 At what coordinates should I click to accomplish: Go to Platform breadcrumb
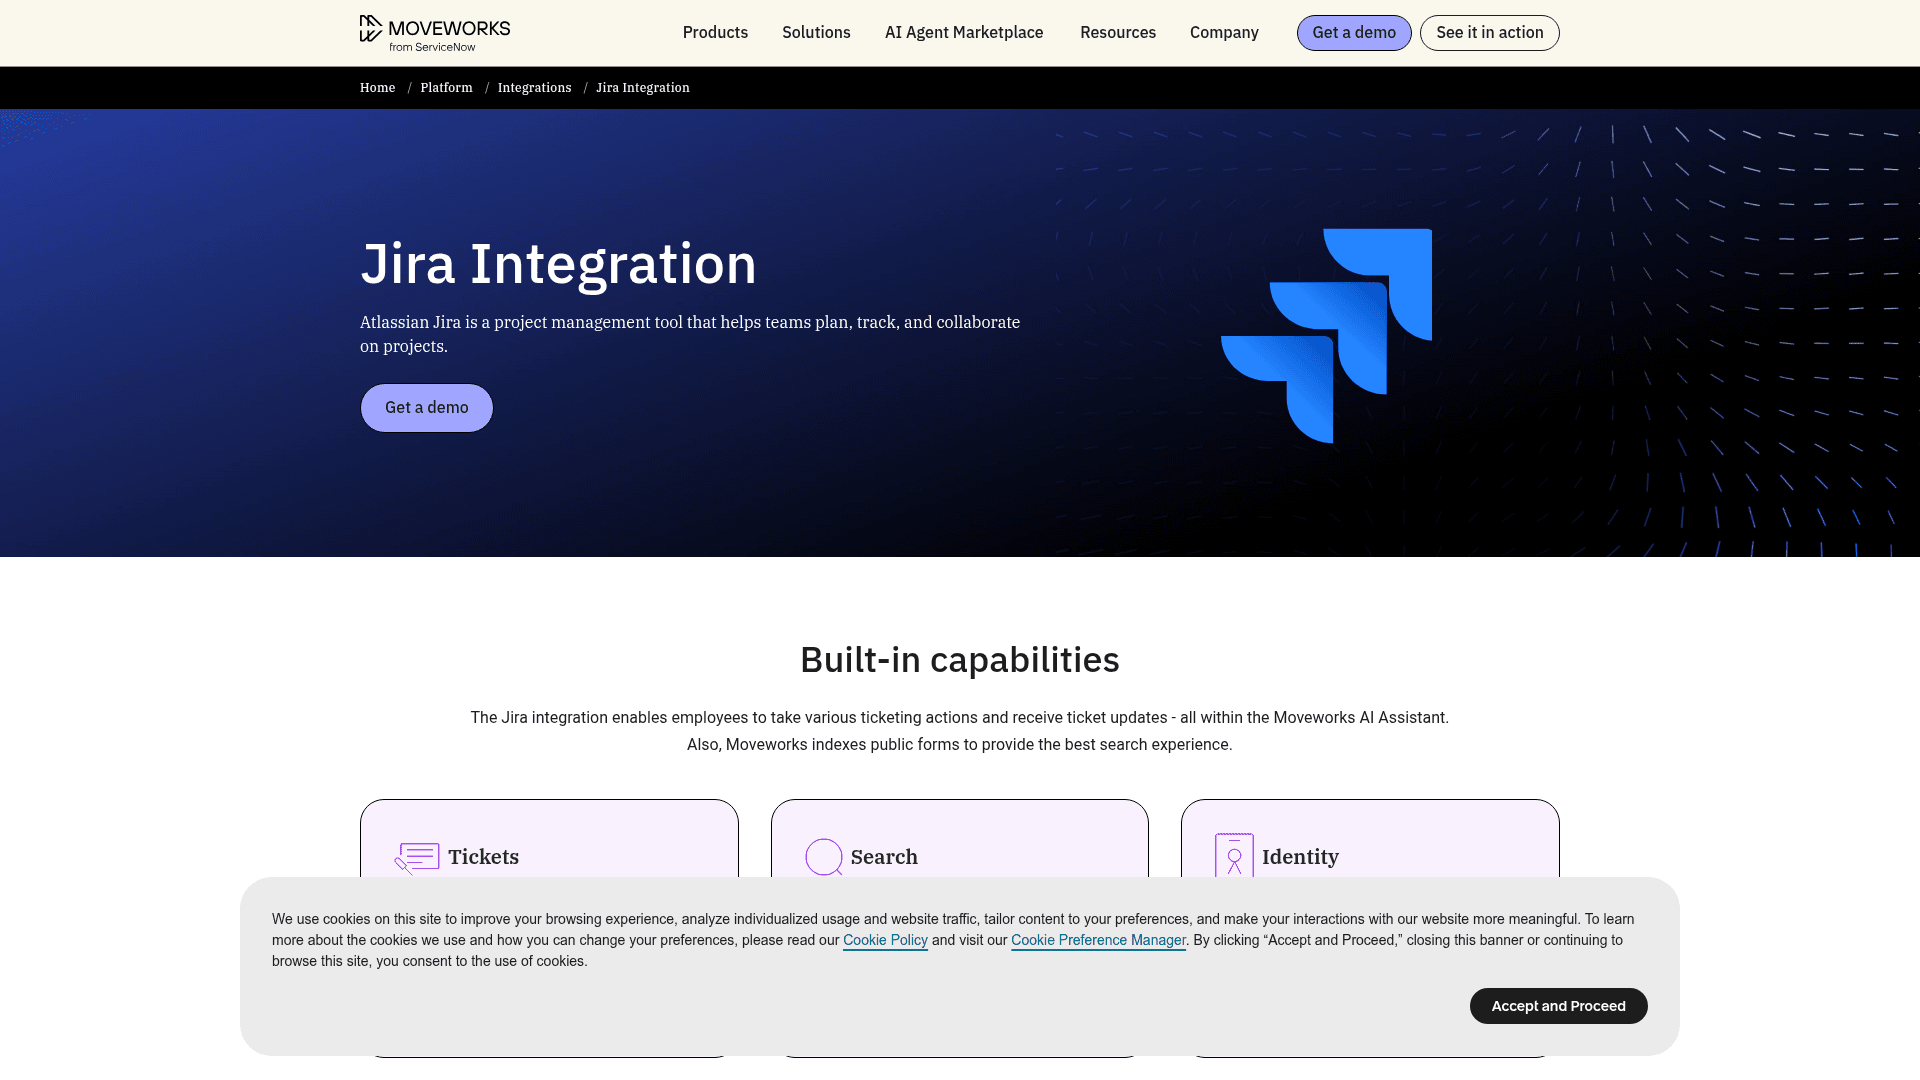pyautogui.click(x=446, y=88)
